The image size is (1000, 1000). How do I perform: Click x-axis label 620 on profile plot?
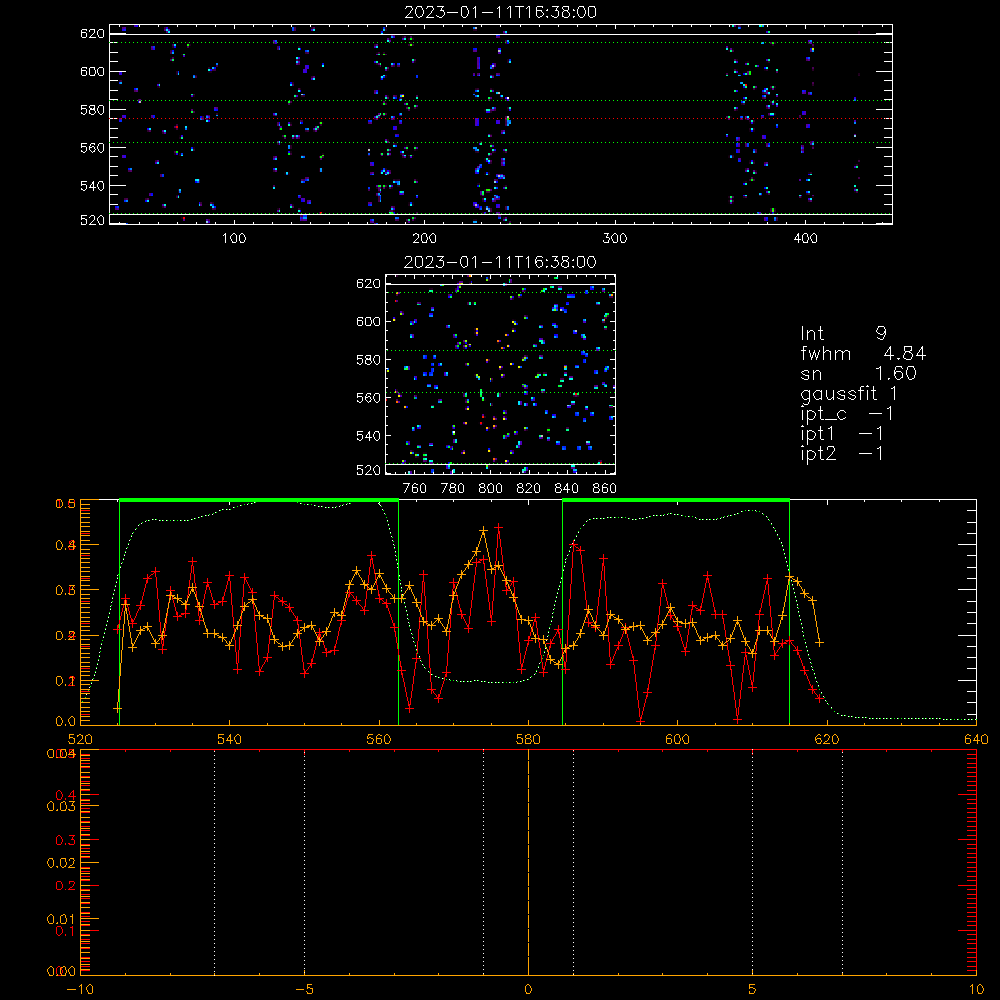tap(827, 739)
